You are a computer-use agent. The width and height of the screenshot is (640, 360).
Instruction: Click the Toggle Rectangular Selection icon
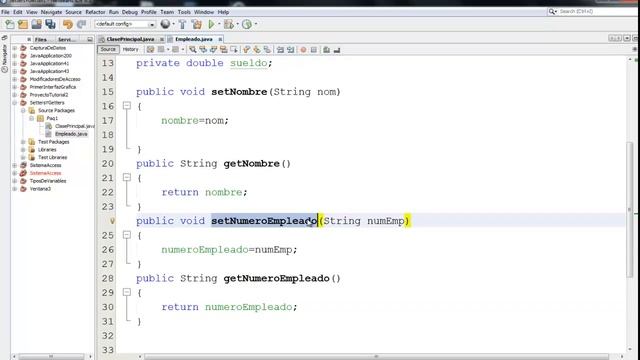(234, 49)
